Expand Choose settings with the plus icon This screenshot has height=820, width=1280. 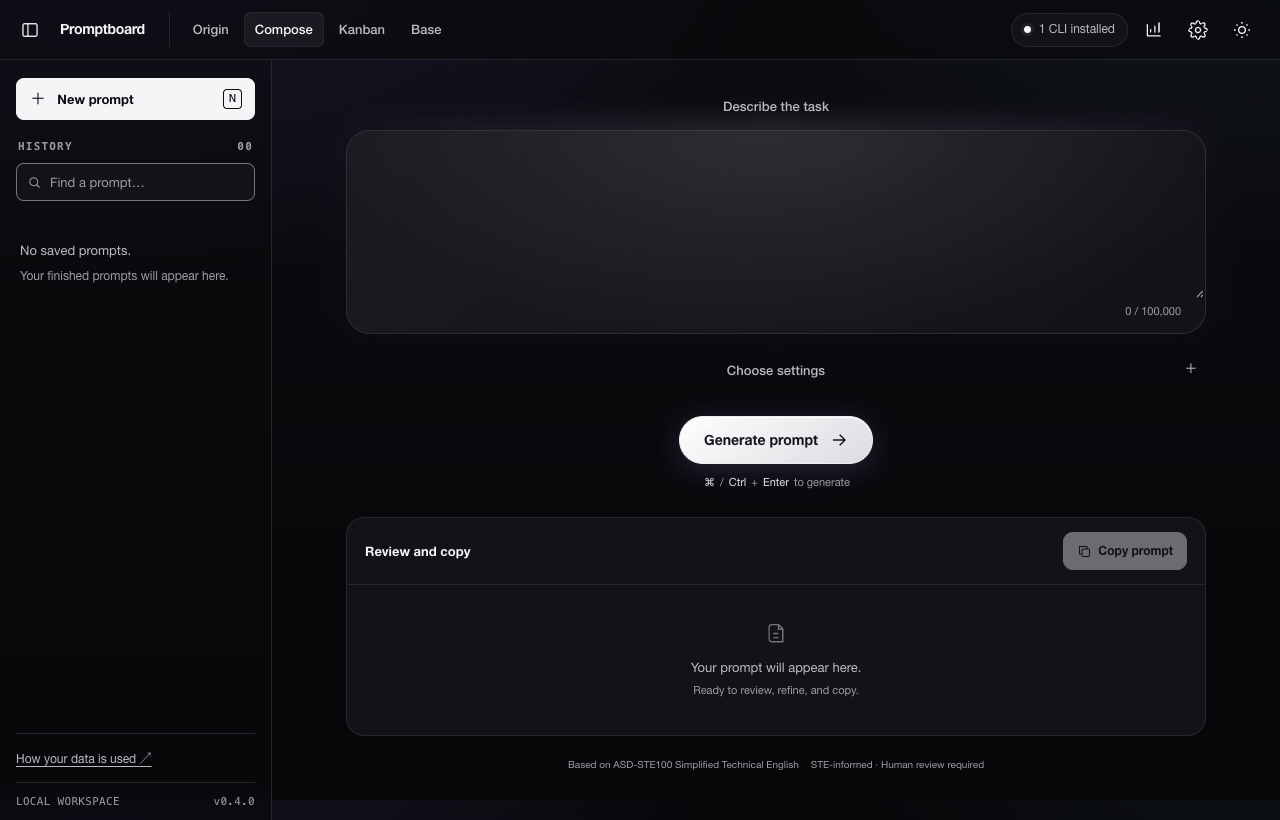tap(1190, 369)
